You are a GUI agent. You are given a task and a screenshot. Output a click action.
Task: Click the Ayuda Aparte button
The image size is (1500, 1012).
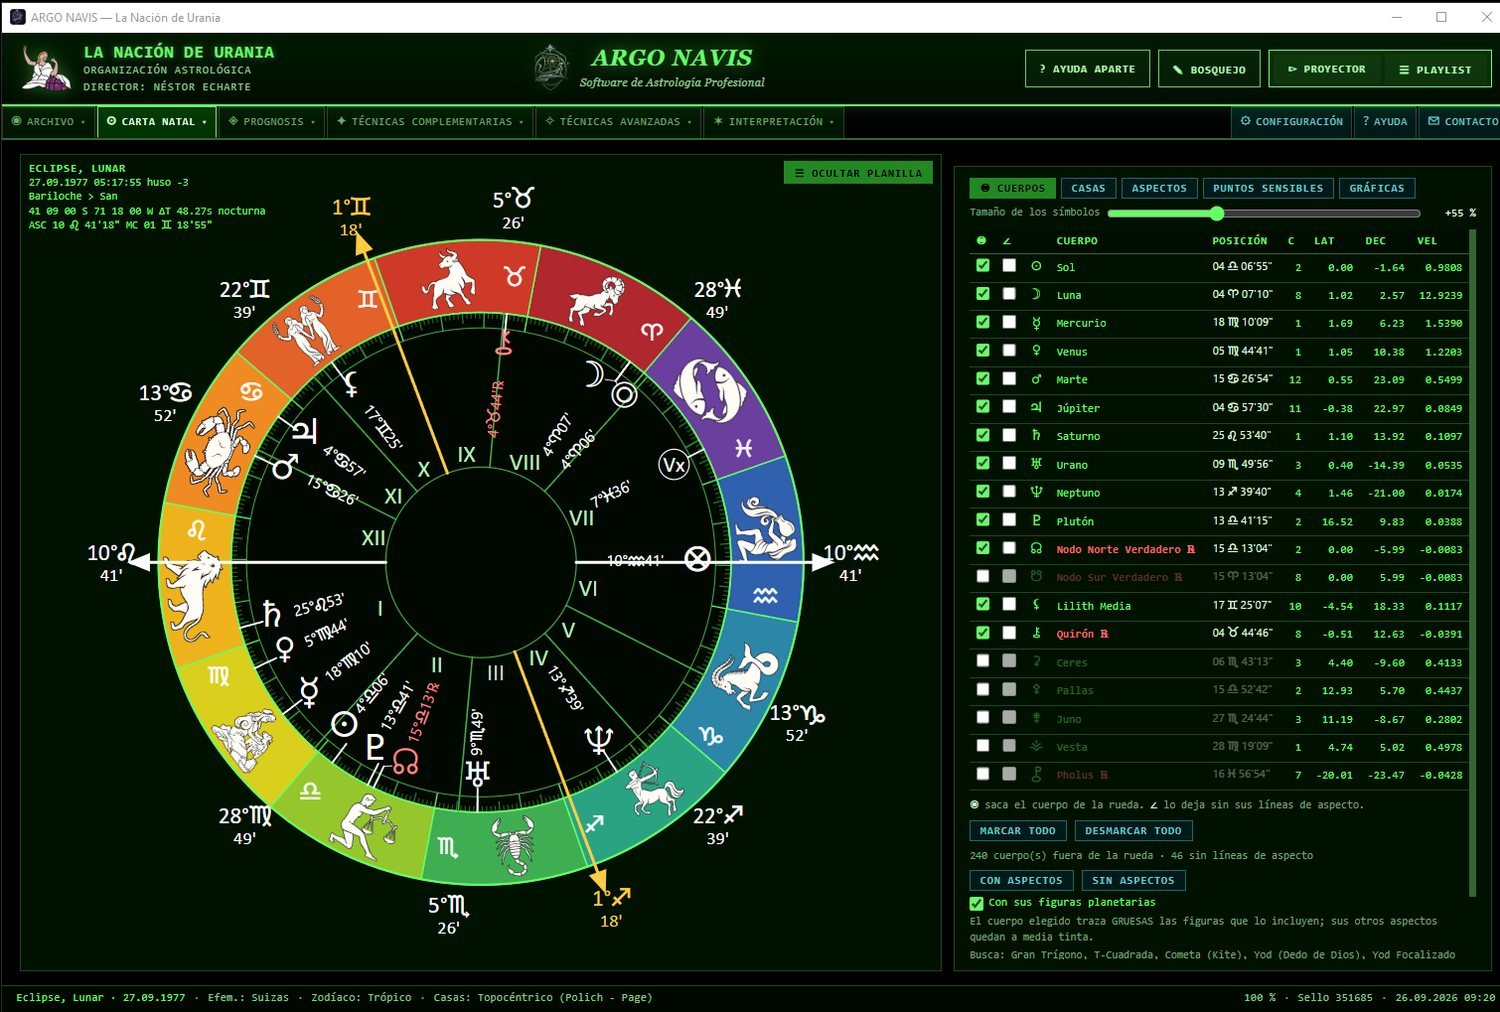(x=1087, y=69)
